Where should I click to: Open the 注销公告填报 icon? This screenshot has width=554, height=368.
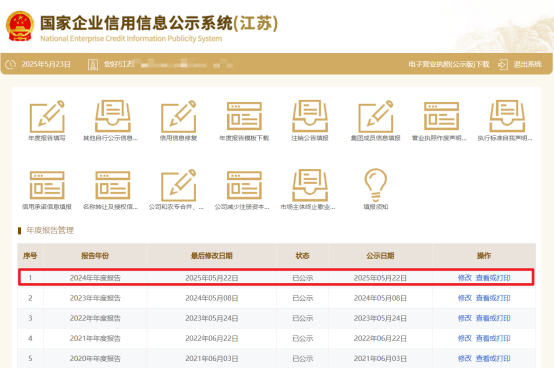(x=310, y=116)
